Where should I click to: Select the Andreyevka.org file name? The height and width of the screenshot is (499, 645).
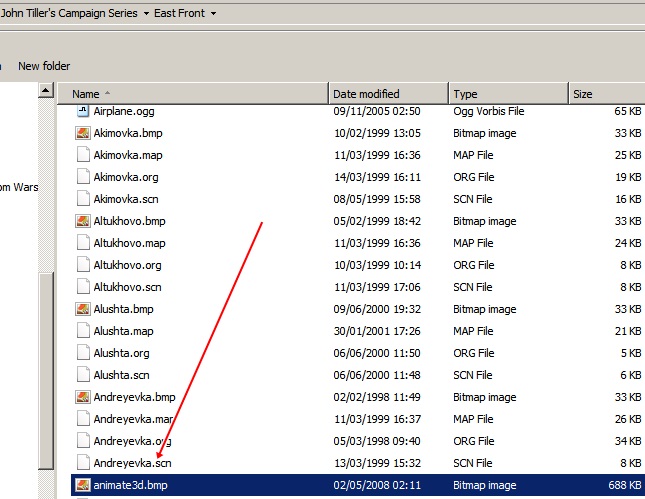pos(132,441)
